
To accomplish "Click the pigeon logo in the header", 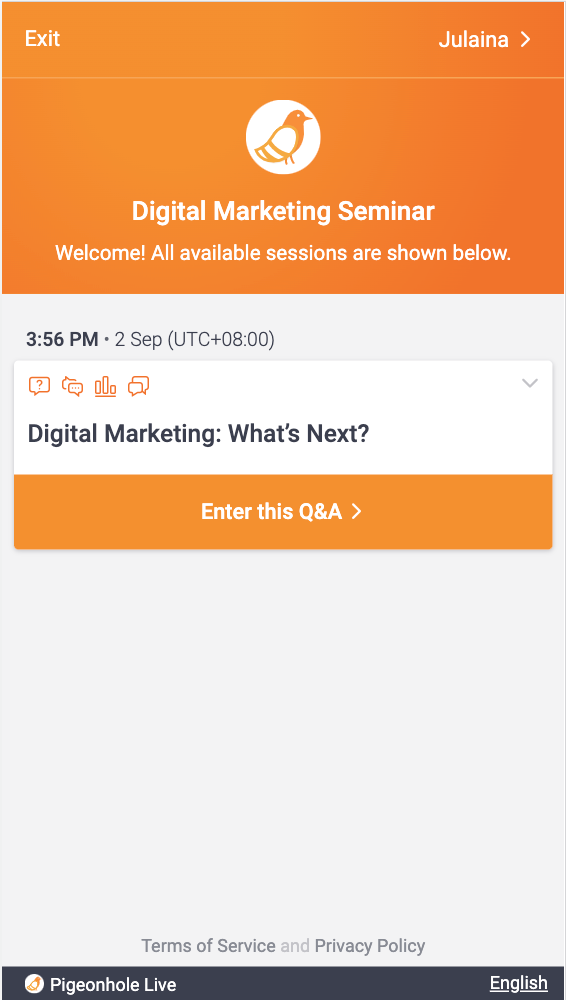I will [x=283, y=137].
